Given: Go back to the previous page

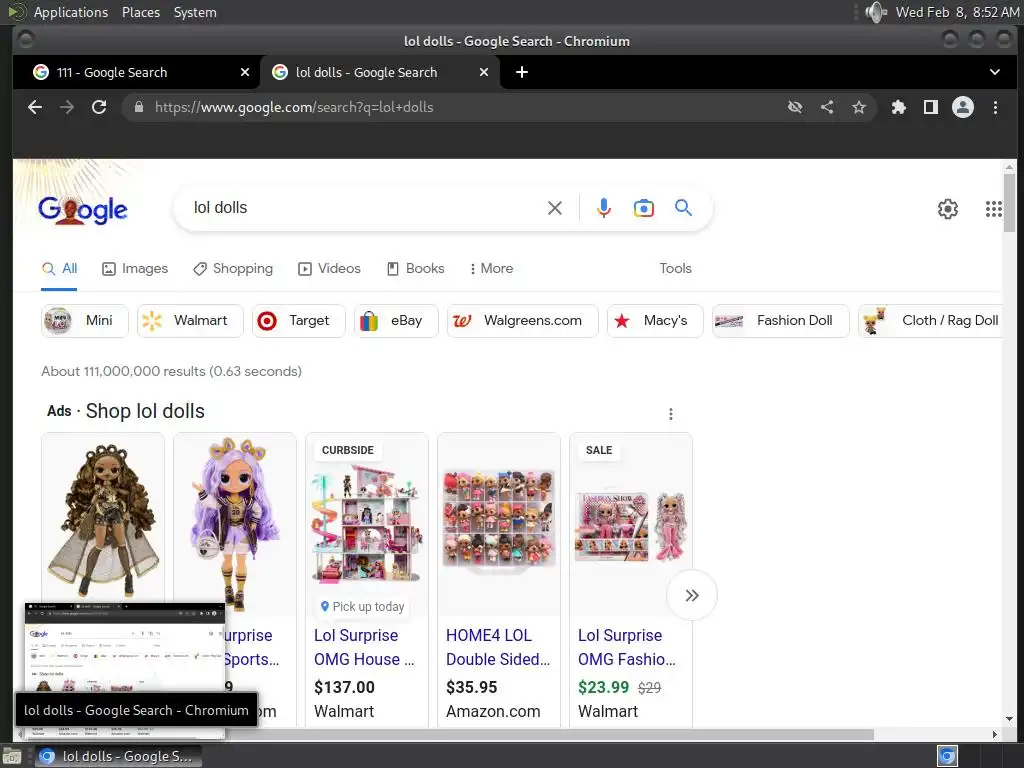Looking at the screenshot, I should point(35,107).
